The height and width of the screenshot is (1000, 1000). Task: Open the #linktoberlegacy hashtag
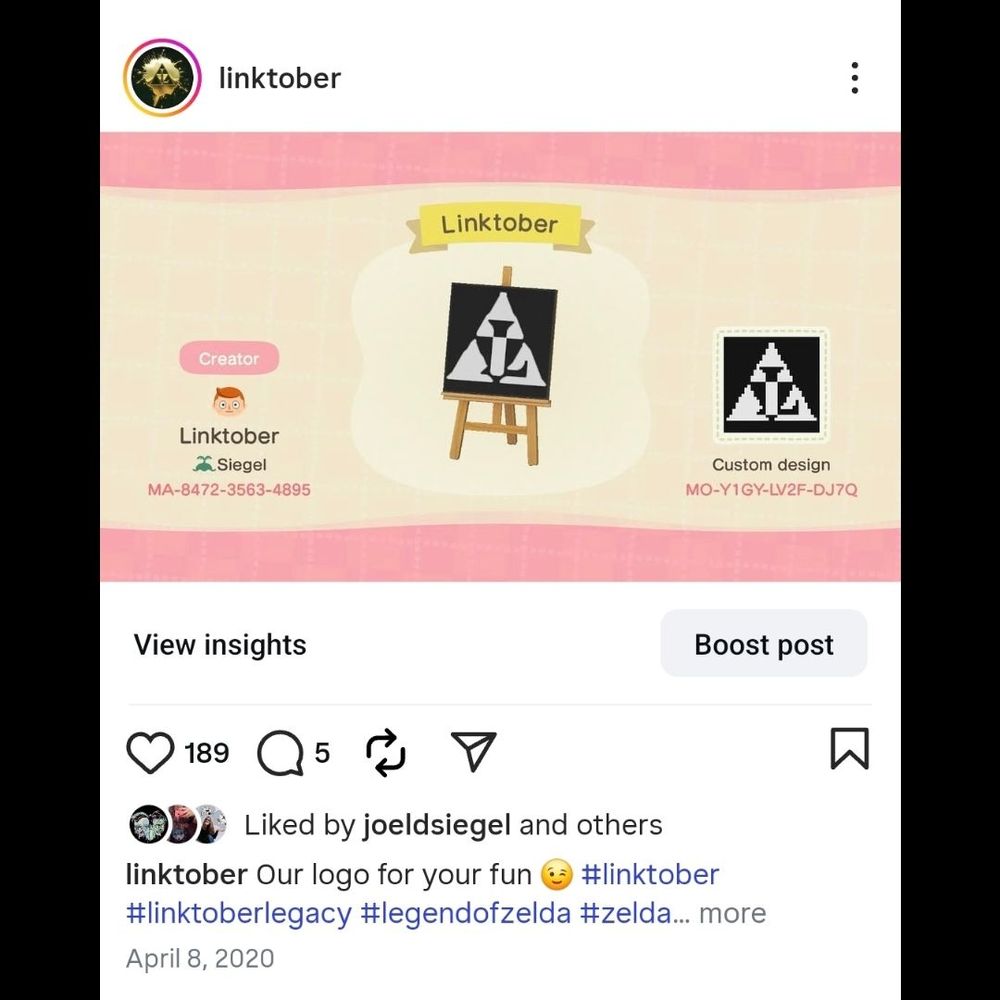click(x=239, y=913)
